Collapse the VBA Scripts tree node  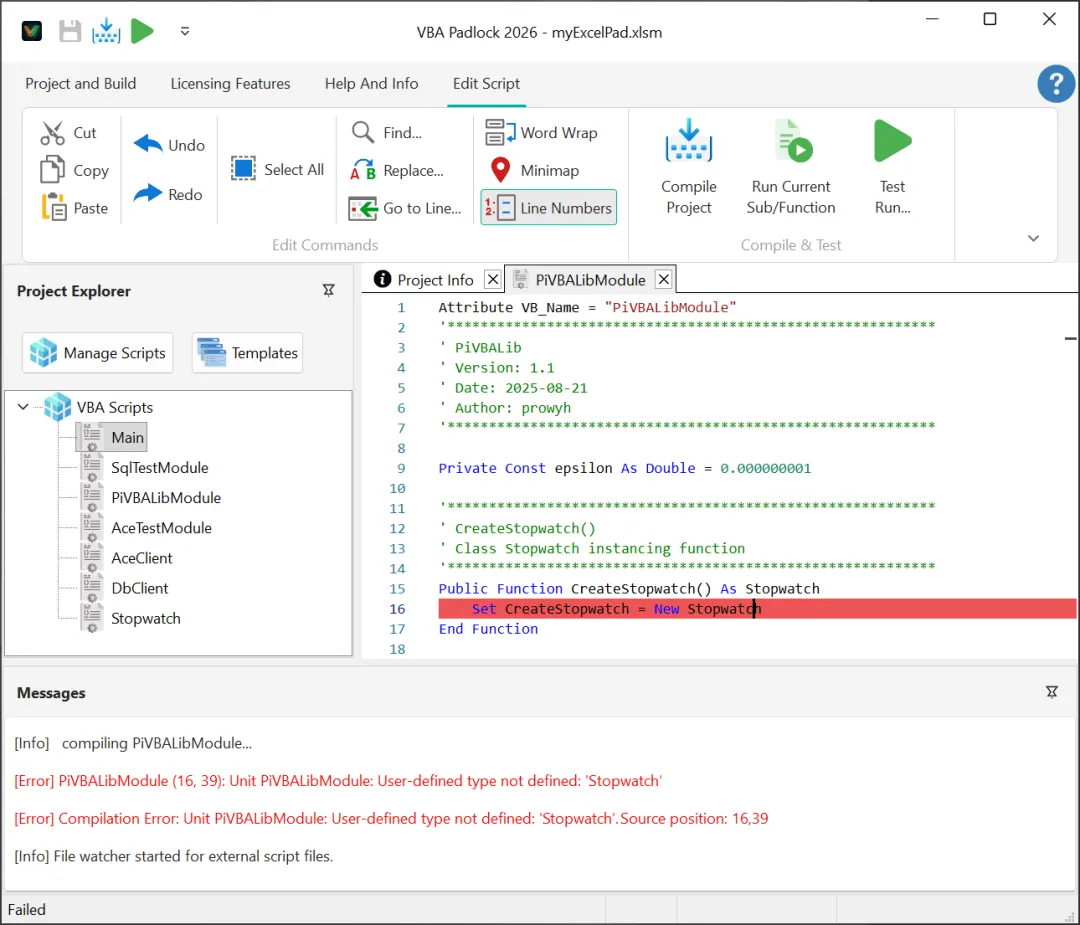pos(23,407)
